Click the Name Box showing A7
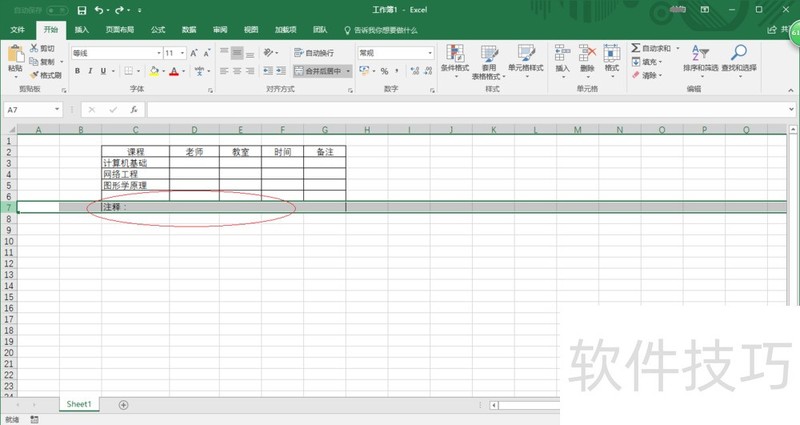 tap(33, 110)
